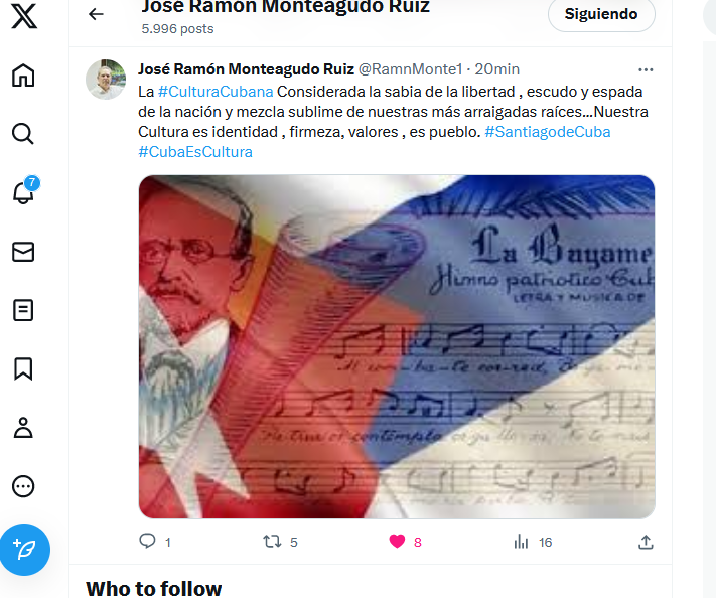Image resolution: width=716 pixels, height=598 pixels.
Task: Go to Home via house icon
Action: (x=23, y=75)
